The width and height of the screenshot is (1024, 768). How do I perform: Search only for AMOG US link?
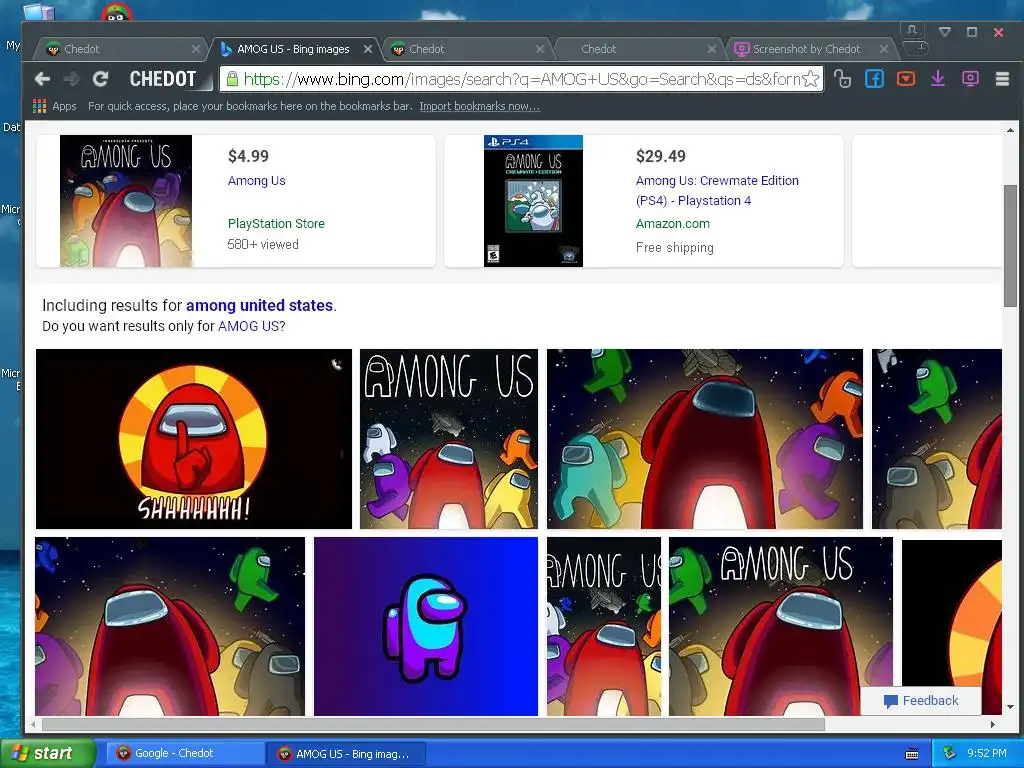tap(248, 326)
